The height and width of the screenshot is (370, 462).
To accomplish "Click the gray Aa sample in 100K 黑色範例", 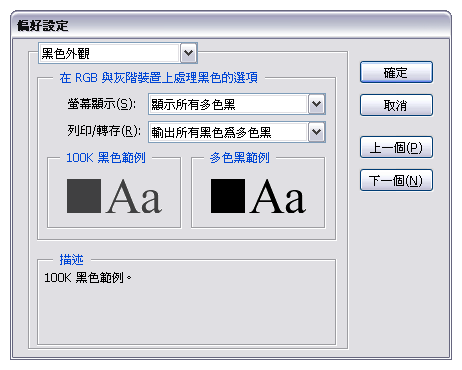I will pyautogui.click(x=134, y=197).
